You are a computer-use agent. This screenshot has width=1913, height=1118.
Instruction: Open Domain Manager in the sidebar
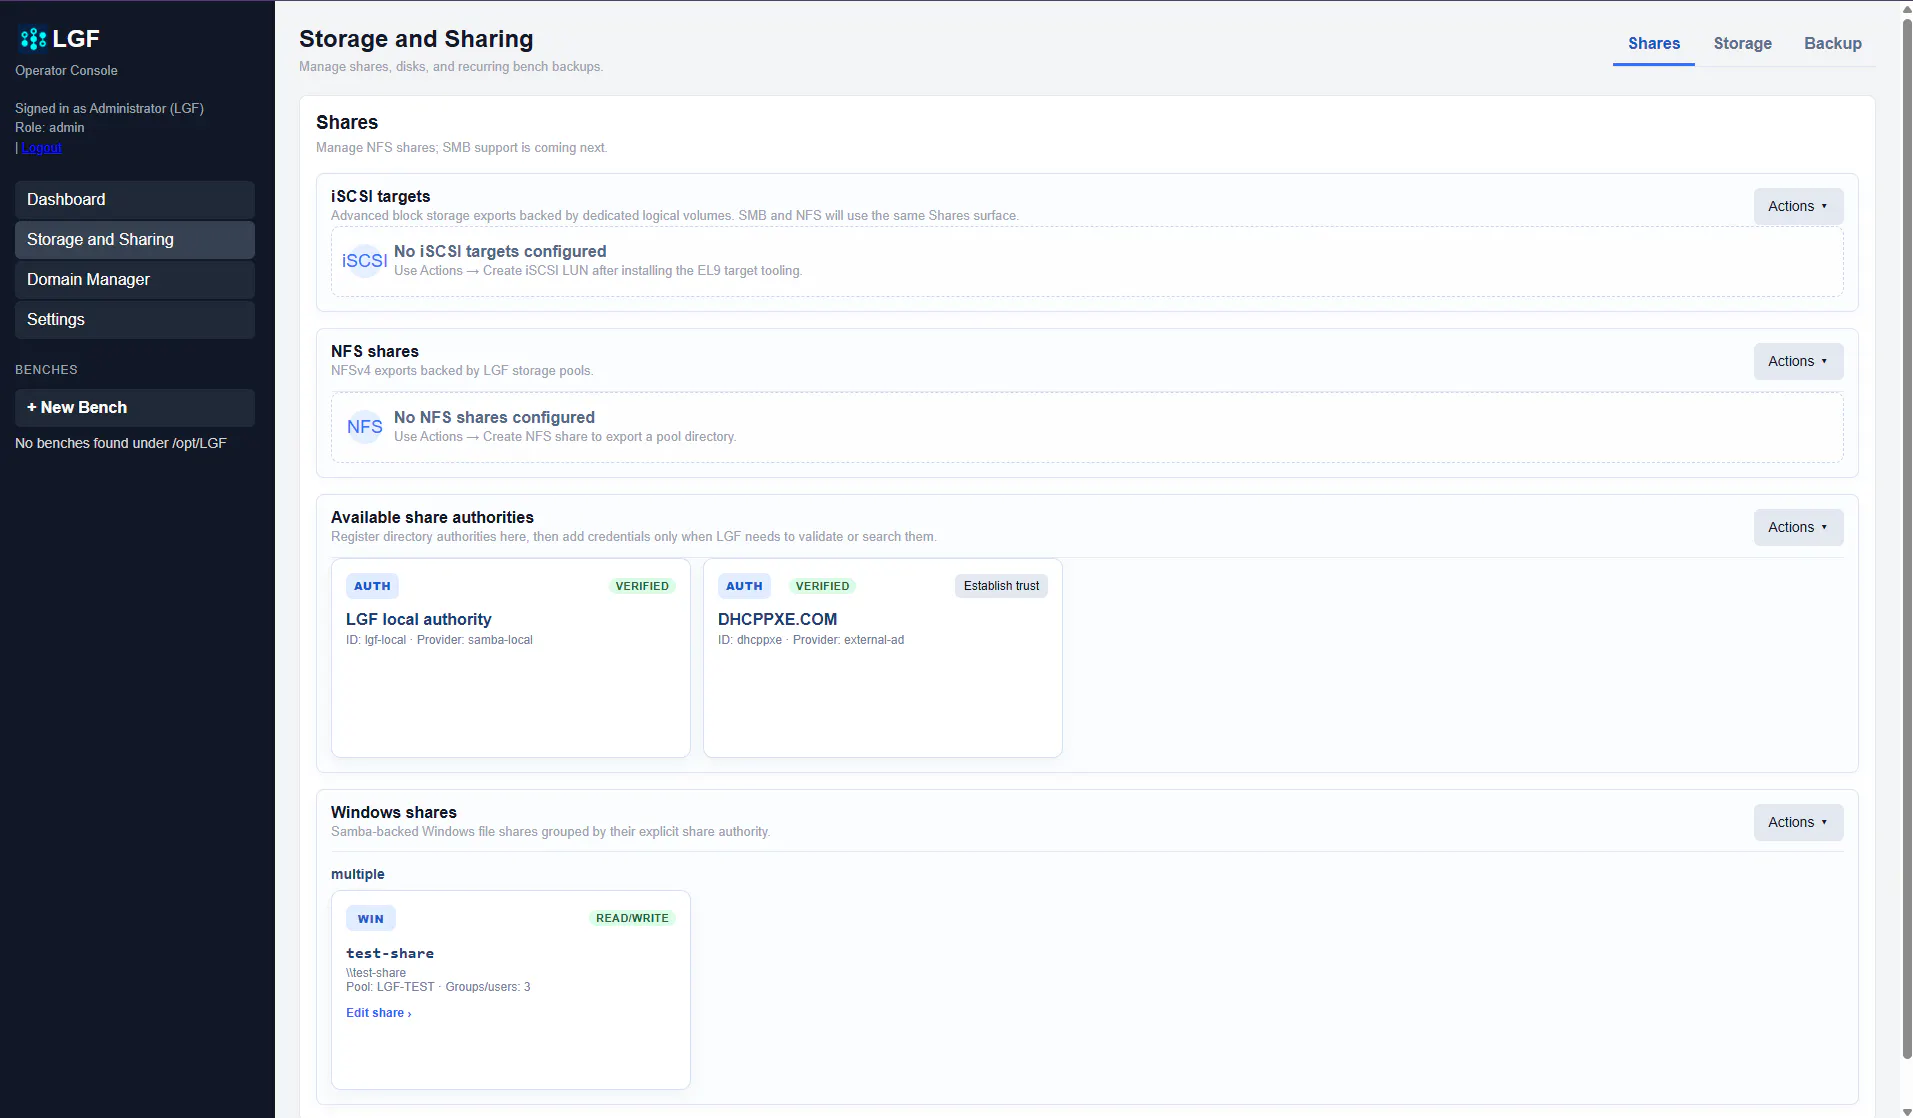[x=135, y=280]
